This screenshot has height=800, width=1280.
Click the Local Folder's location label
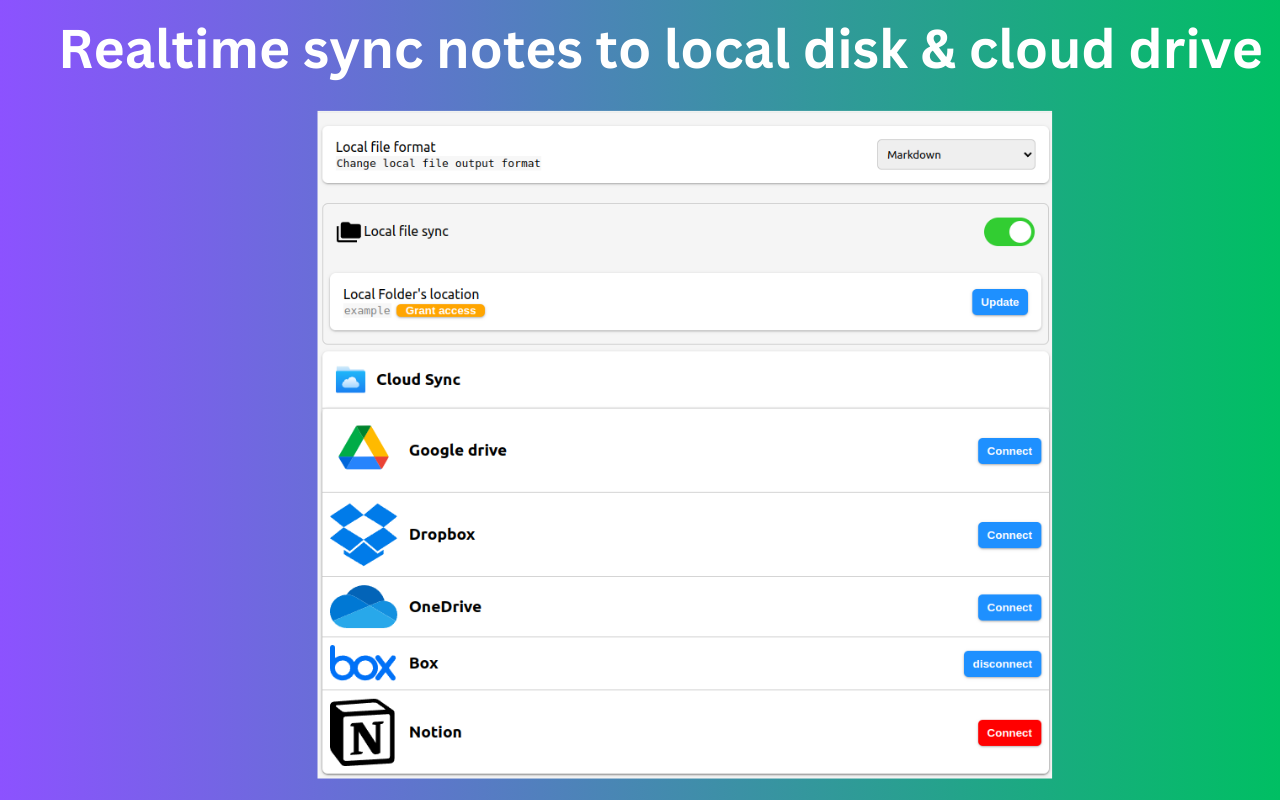click(411, 294)
